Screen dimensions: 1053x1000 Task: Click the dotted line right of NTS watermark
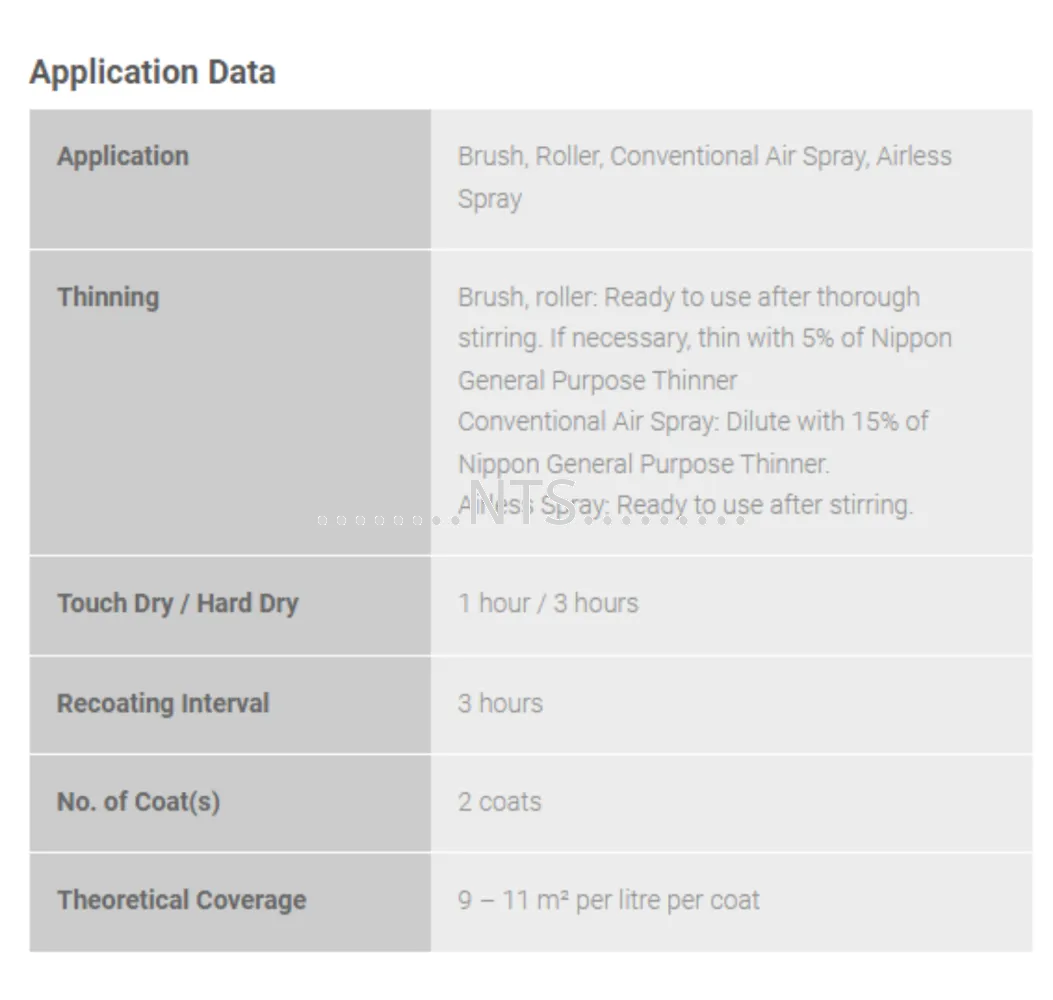point(665,520)
